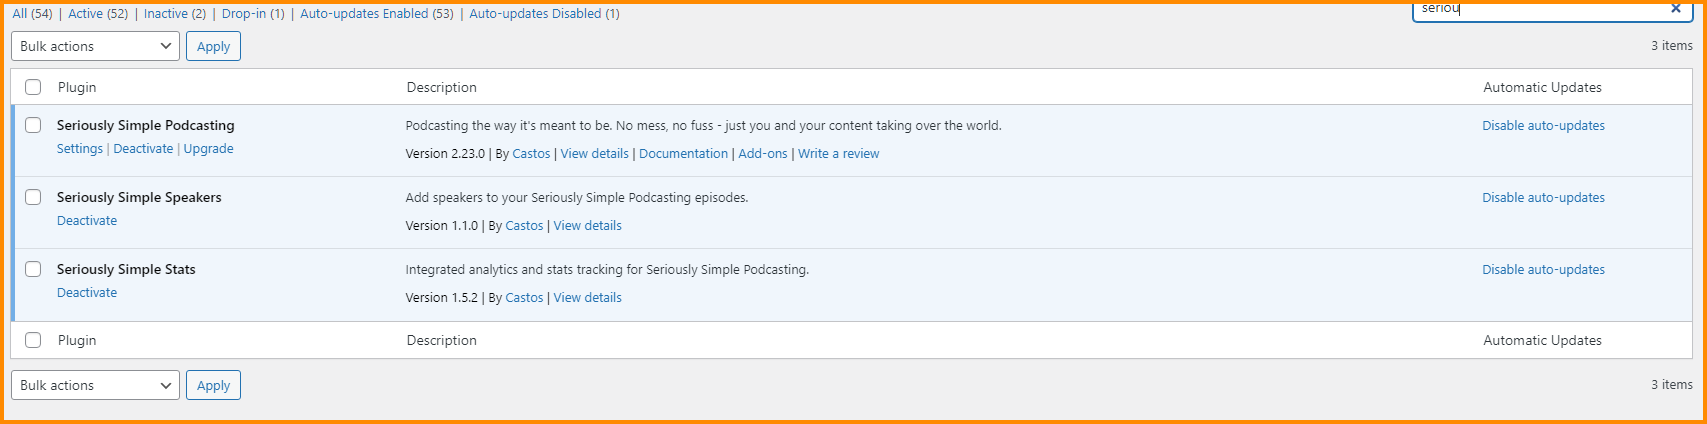Screen dimensions: 1707x424
Task: Check the Seriously Simple Podcasting checkbox
Action: point(33,125)
